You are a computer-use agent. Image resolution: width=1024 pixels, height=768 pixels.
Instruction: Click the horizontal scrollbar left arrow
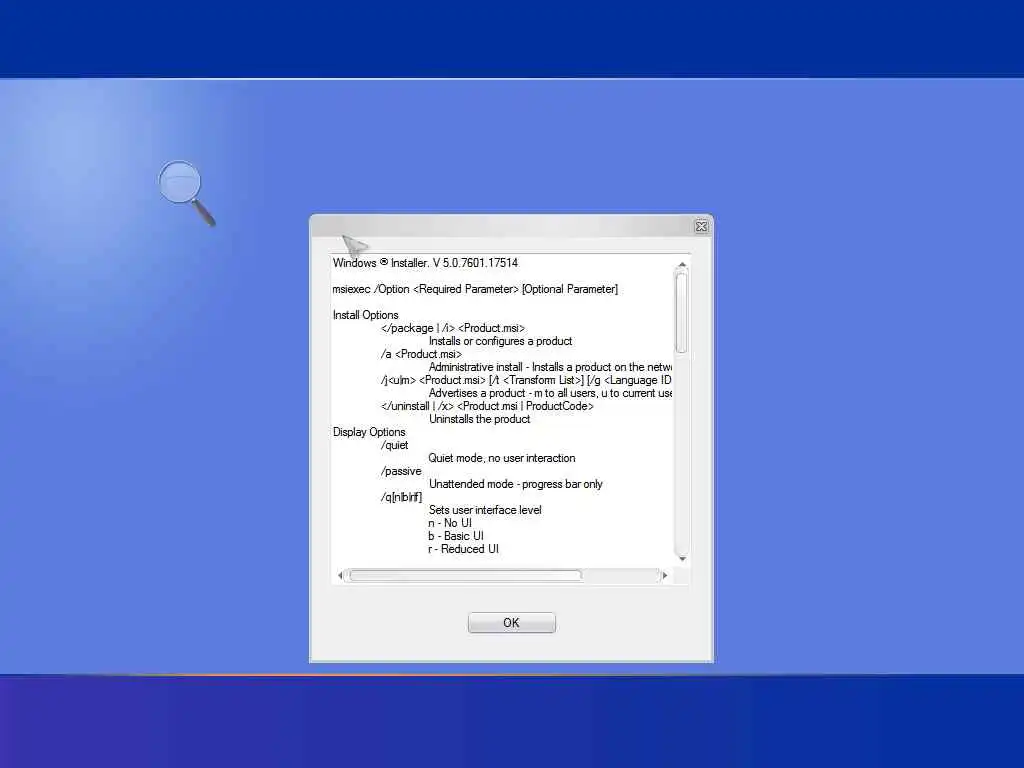pyautogui.click(x=340, y=575)
